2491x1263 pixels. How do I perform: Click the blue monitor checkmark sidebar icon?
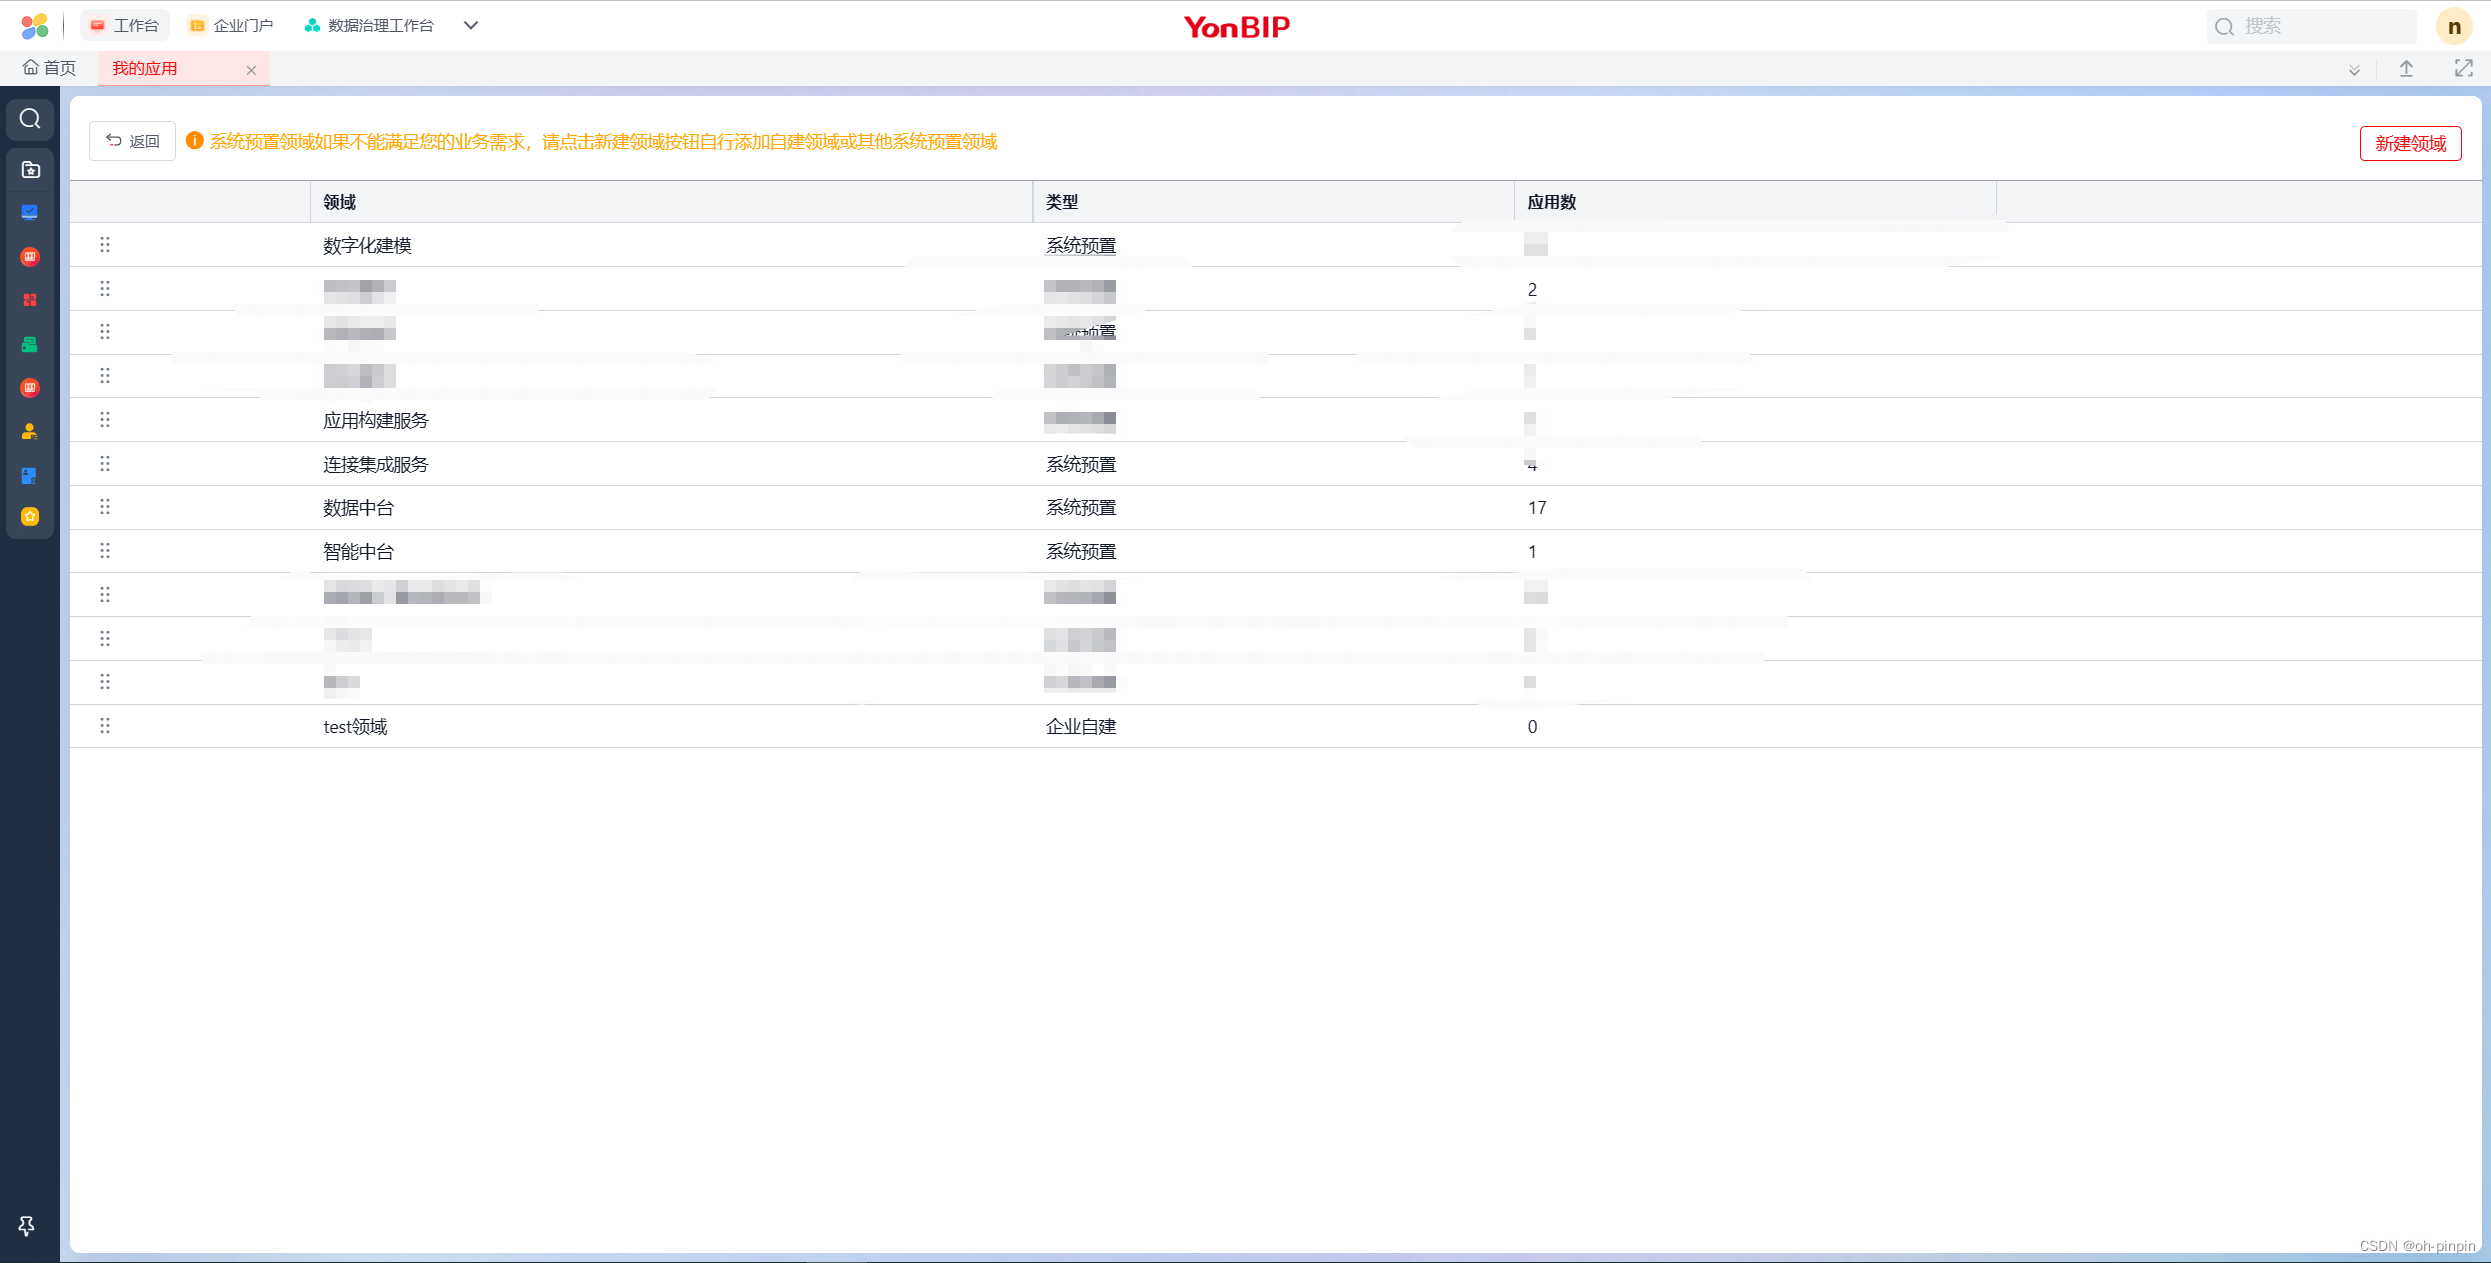[30, 212]
